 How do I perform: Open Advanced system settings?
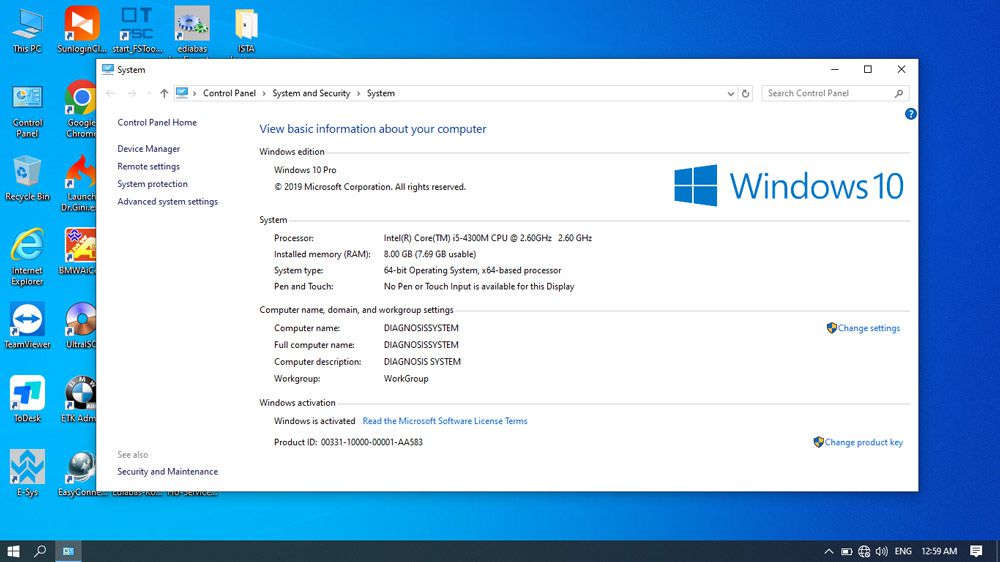tap(168, 202)
